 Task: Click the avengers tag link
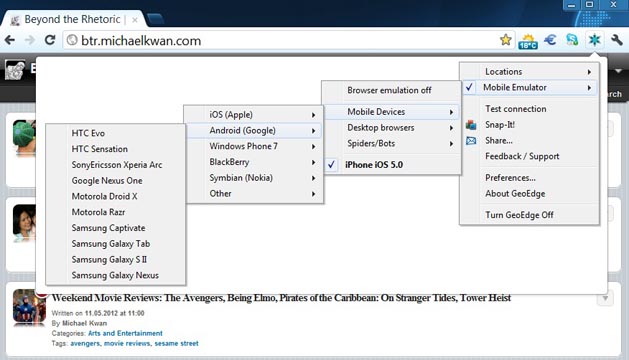85,344
